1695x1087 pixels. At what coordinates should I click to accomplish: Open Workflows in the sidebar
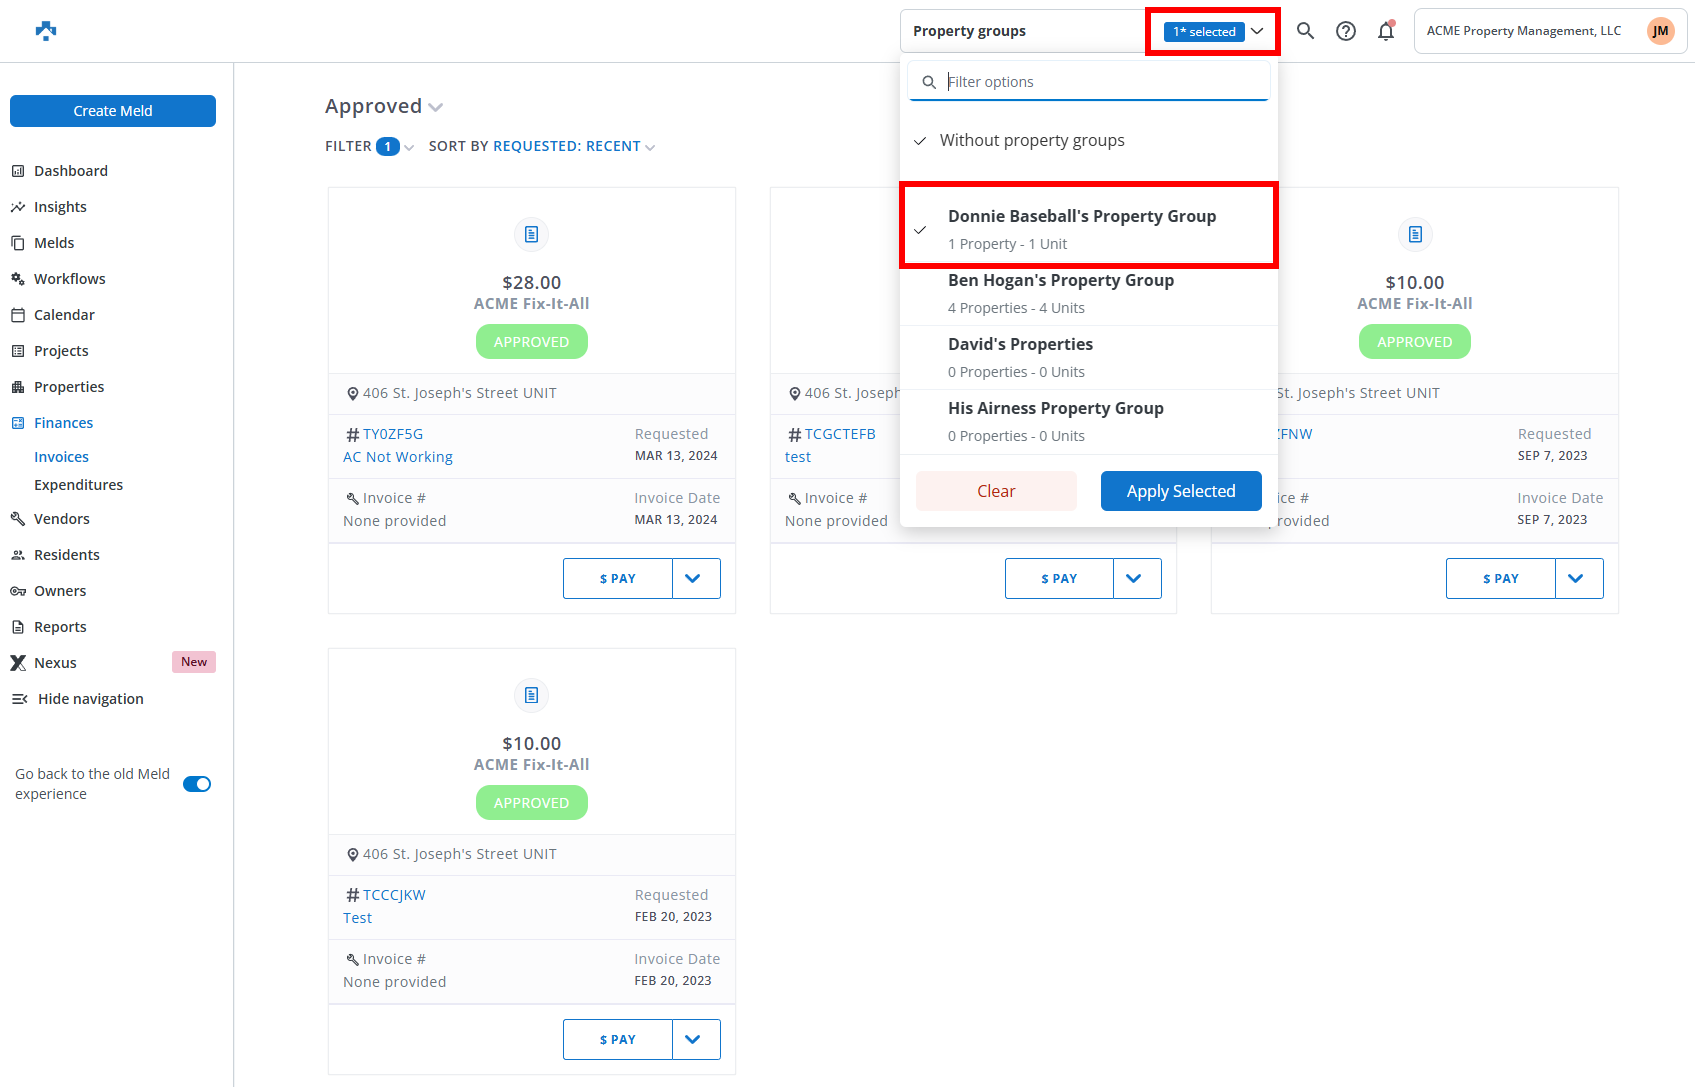tap(69, 279)
